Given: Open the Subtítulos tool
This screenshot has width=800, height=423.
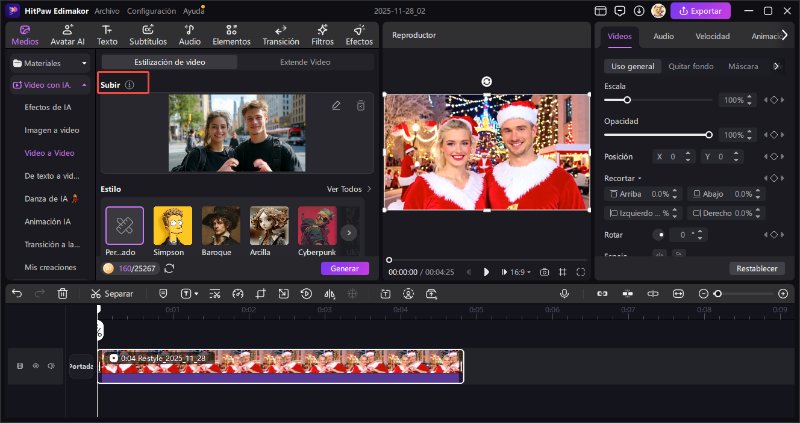Looking at the screenshot, I should [x=148, y=35].
